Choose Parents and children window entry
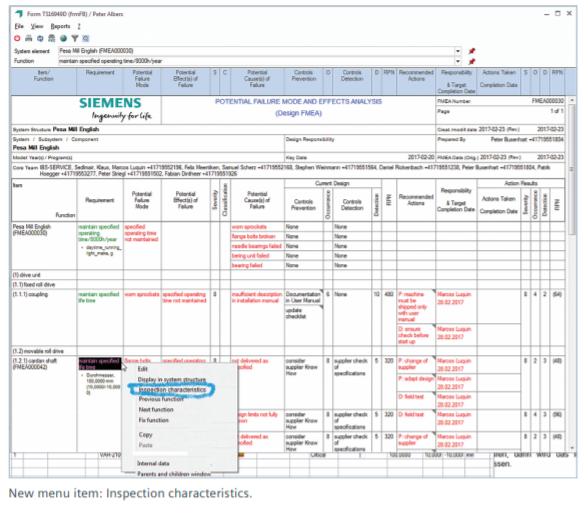The height and width of the screenshot is (505, 584). 174,474
